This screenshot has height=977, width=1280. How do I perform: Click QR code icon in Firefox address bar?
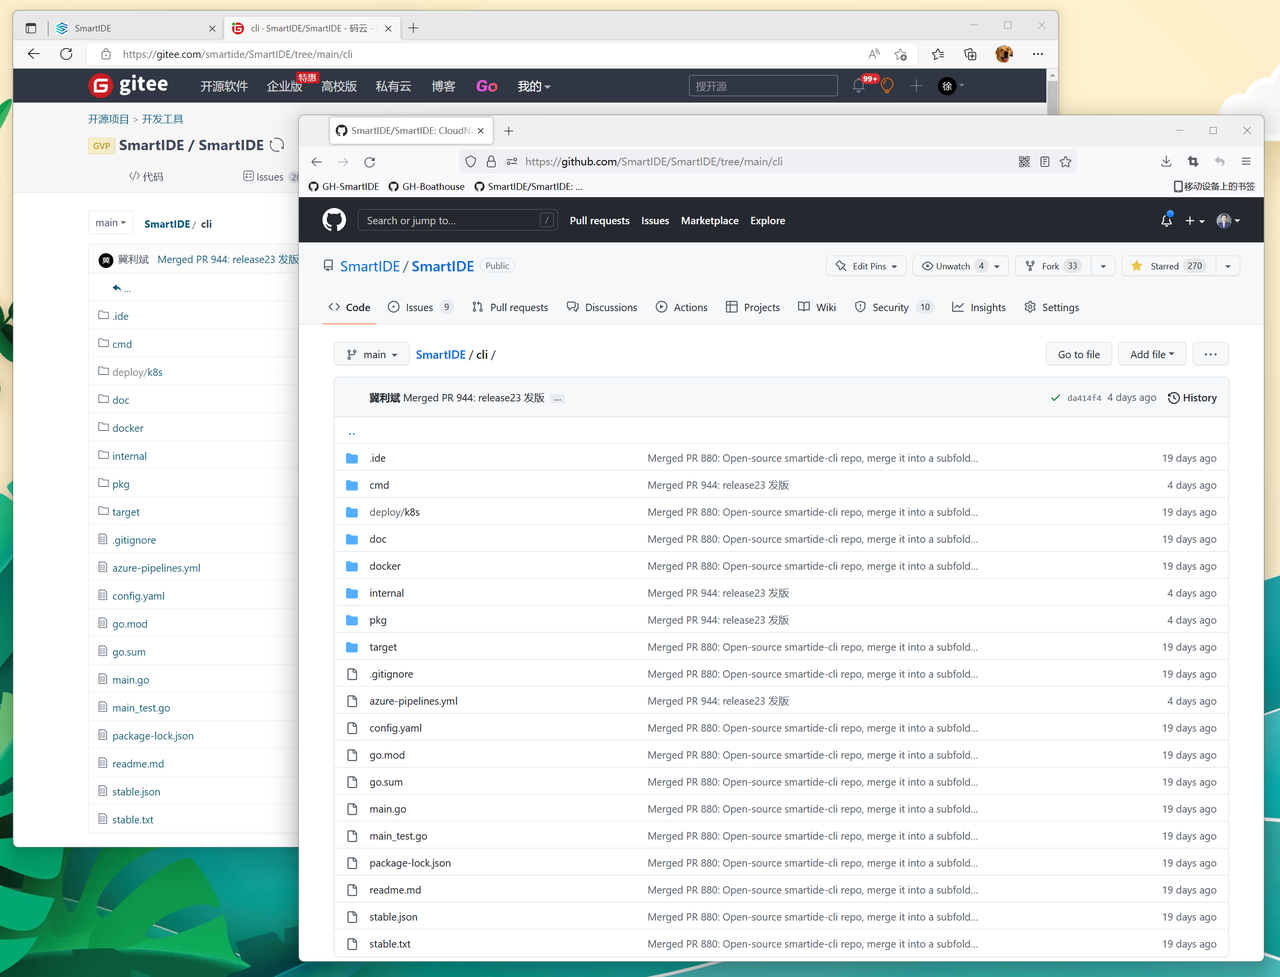[1024, 161]
